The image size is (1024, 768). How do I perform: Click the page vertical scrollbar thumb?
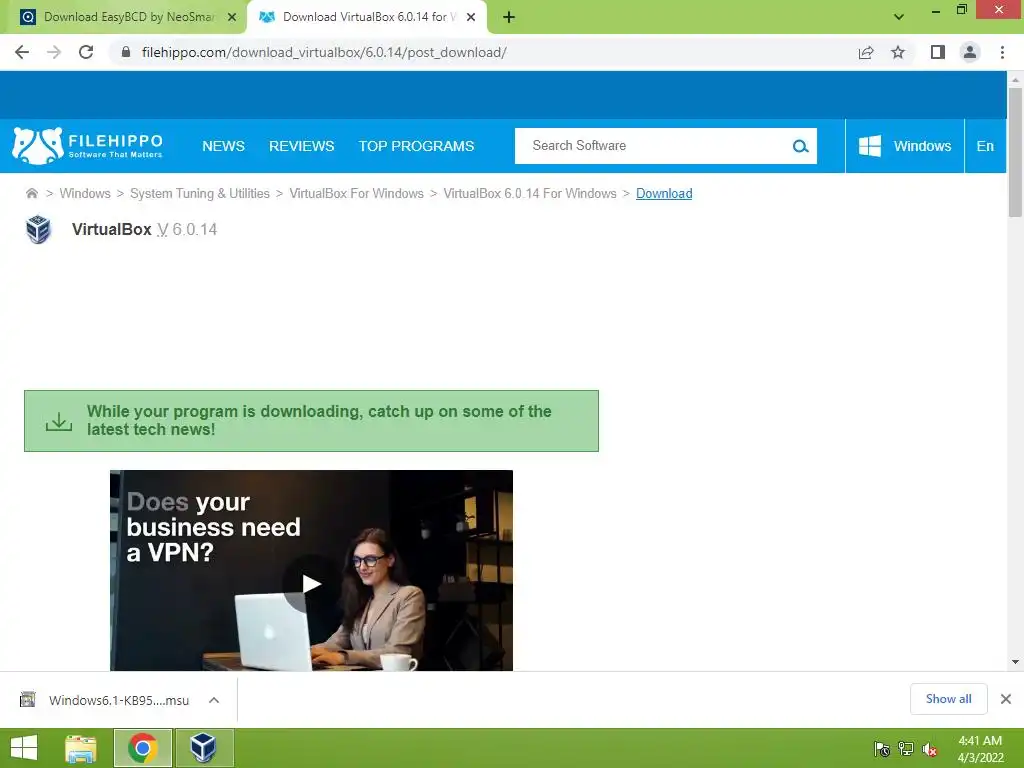[x=1015, y=152]
